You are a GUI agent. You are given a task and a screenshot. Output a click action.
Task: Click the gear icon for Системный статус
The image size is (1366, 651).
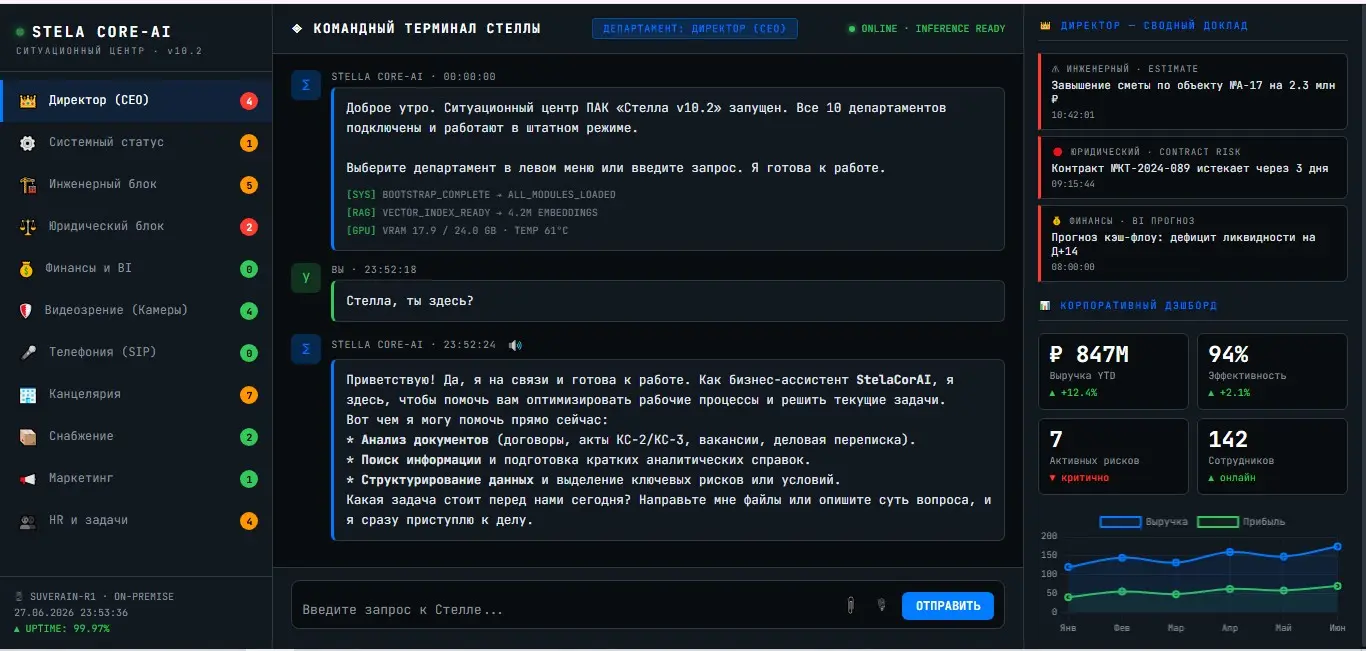point(28,143)
